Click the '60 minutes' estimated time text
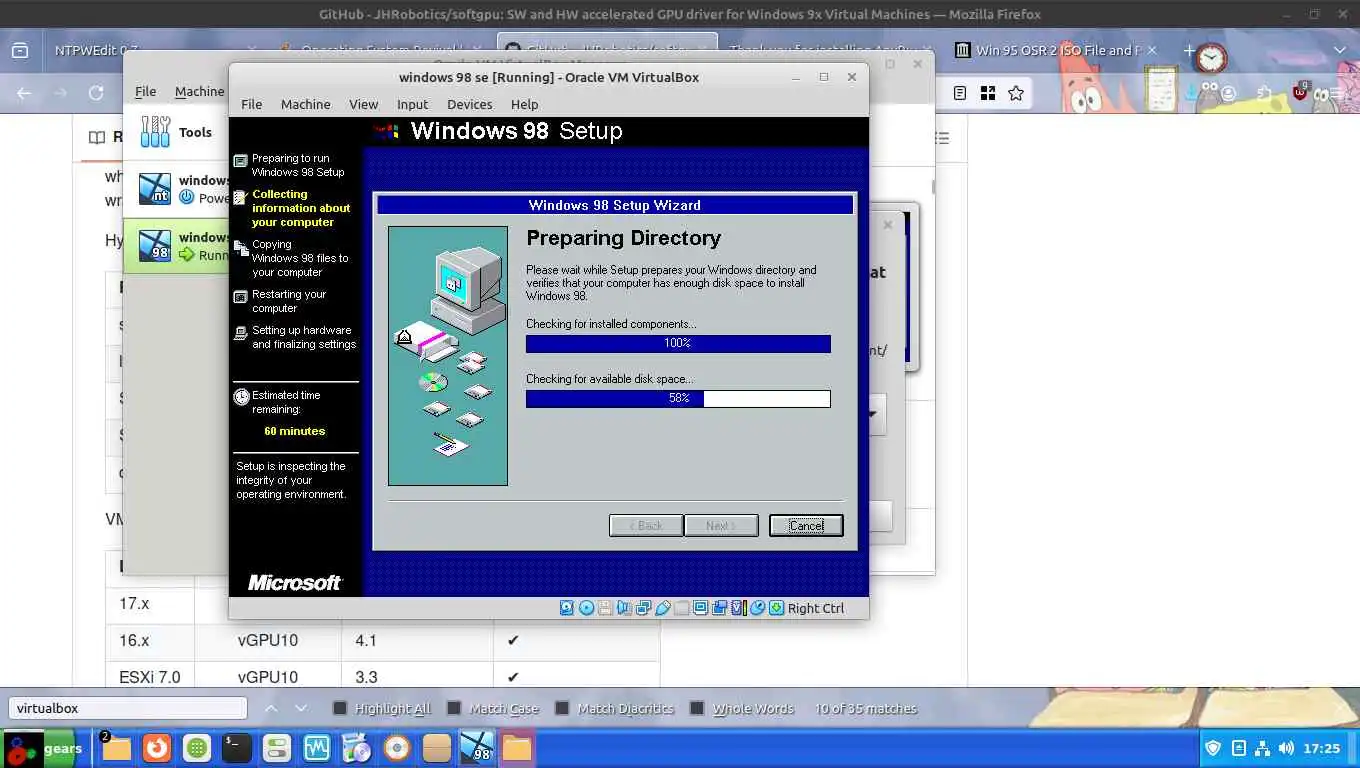 click(x=295, y=431)
